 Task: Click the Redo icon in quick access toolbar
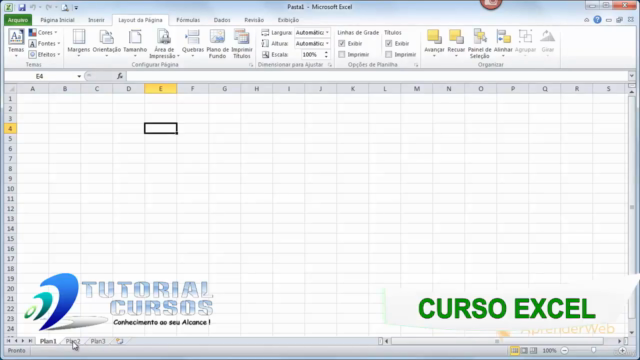tap(49, 7)
